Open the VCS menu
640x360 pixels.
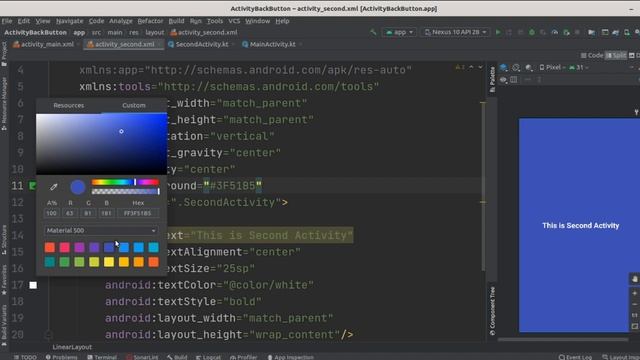click(234, 21)
